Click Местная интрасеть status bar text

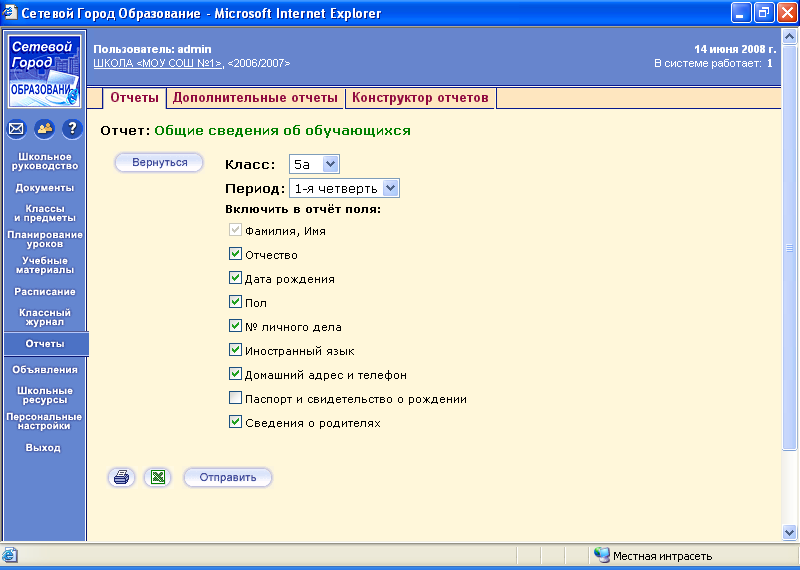[662, 556]
